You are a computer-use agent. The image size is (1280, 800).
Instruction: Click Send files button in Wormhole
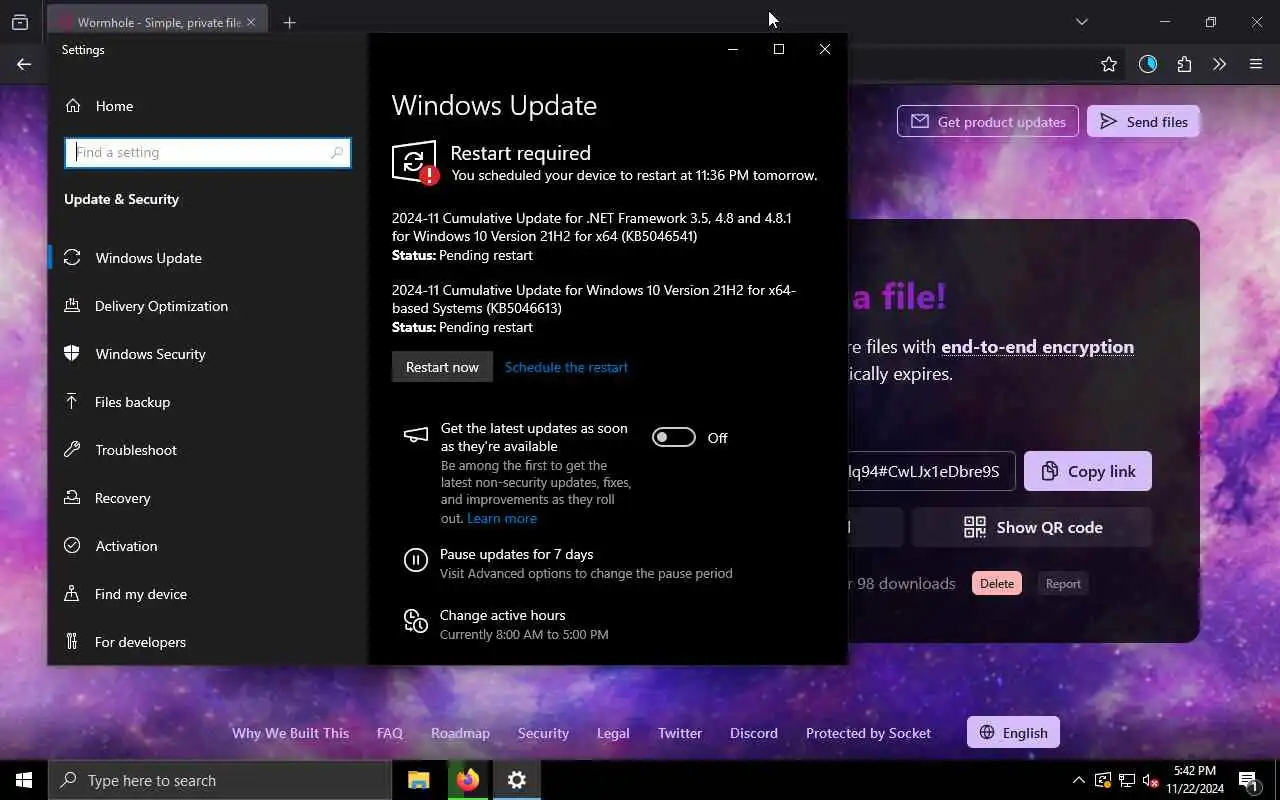click(1143, 122)
